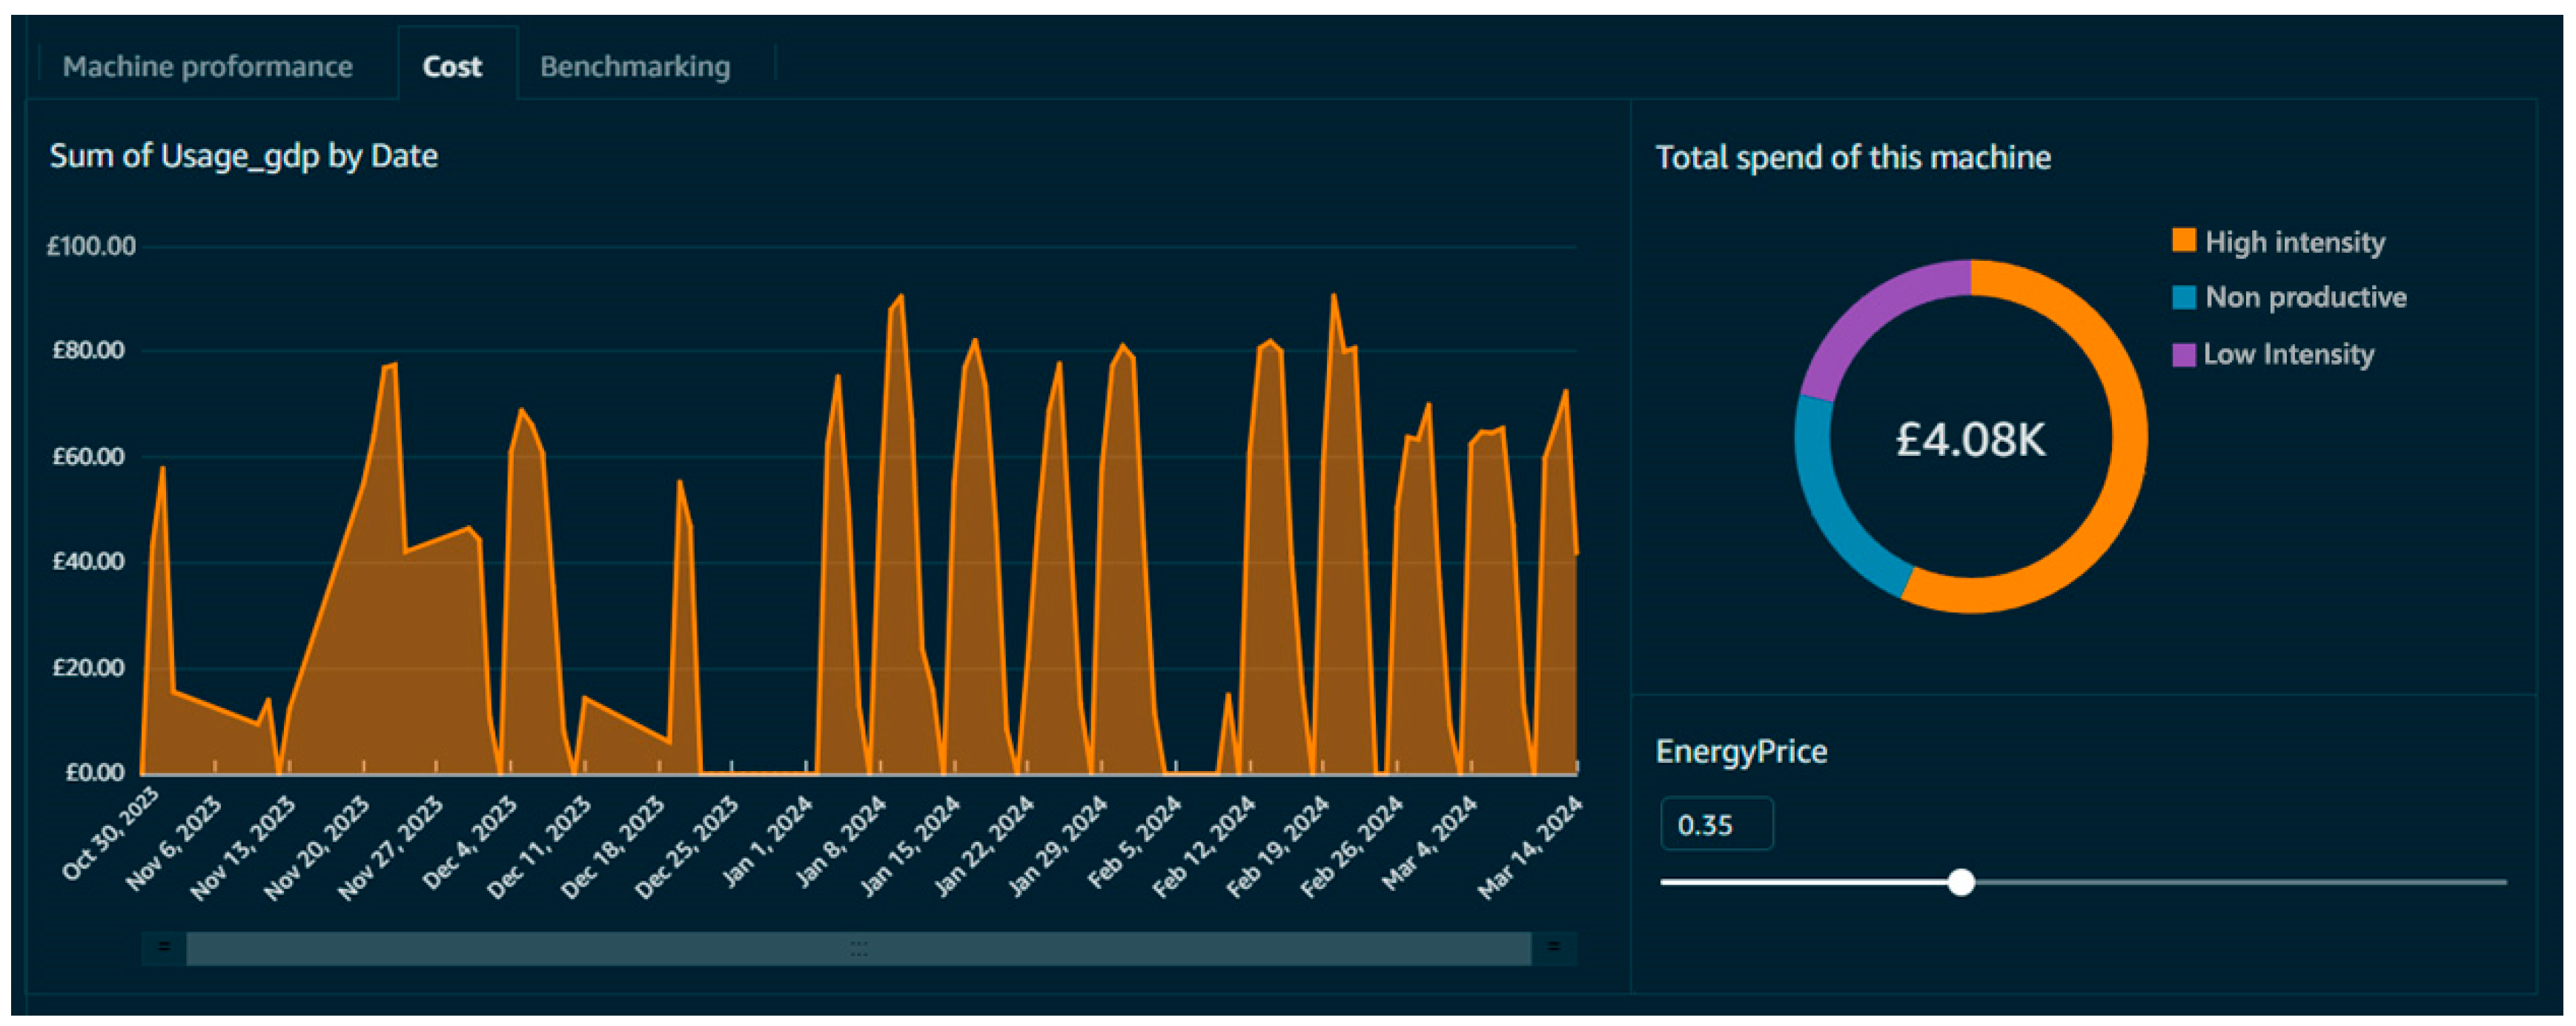The height and width of the screenshot is (1026, 2576).
Task: Click the center grip of the date scrollbar
Action: (x=858, y=948)
